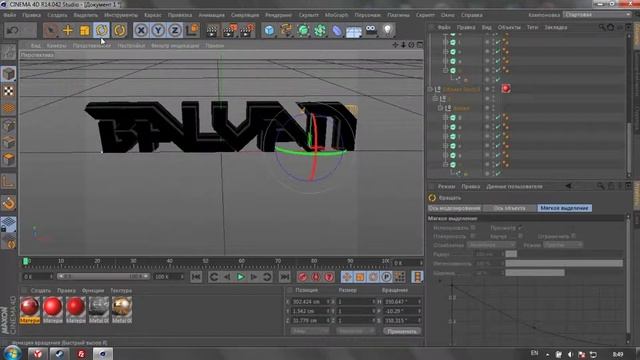Open Создать in the material manager
The height and width of the screenshot is (360, 640).
point(41,291)
